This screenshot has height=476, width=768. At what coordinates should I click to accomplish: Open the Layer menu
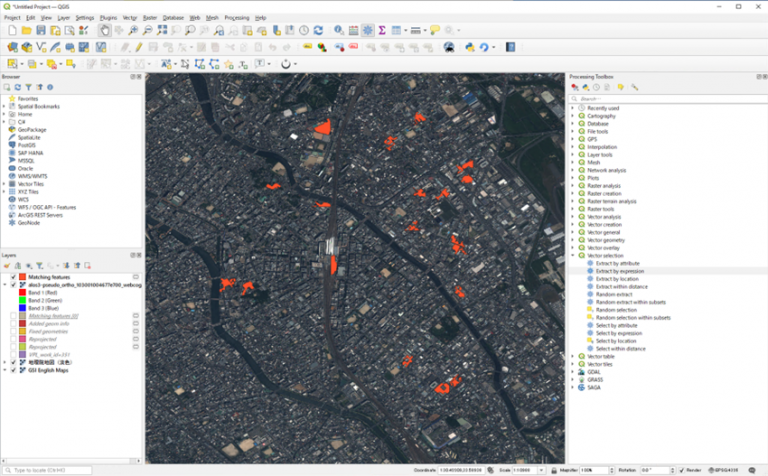click(x=64, y=18)
